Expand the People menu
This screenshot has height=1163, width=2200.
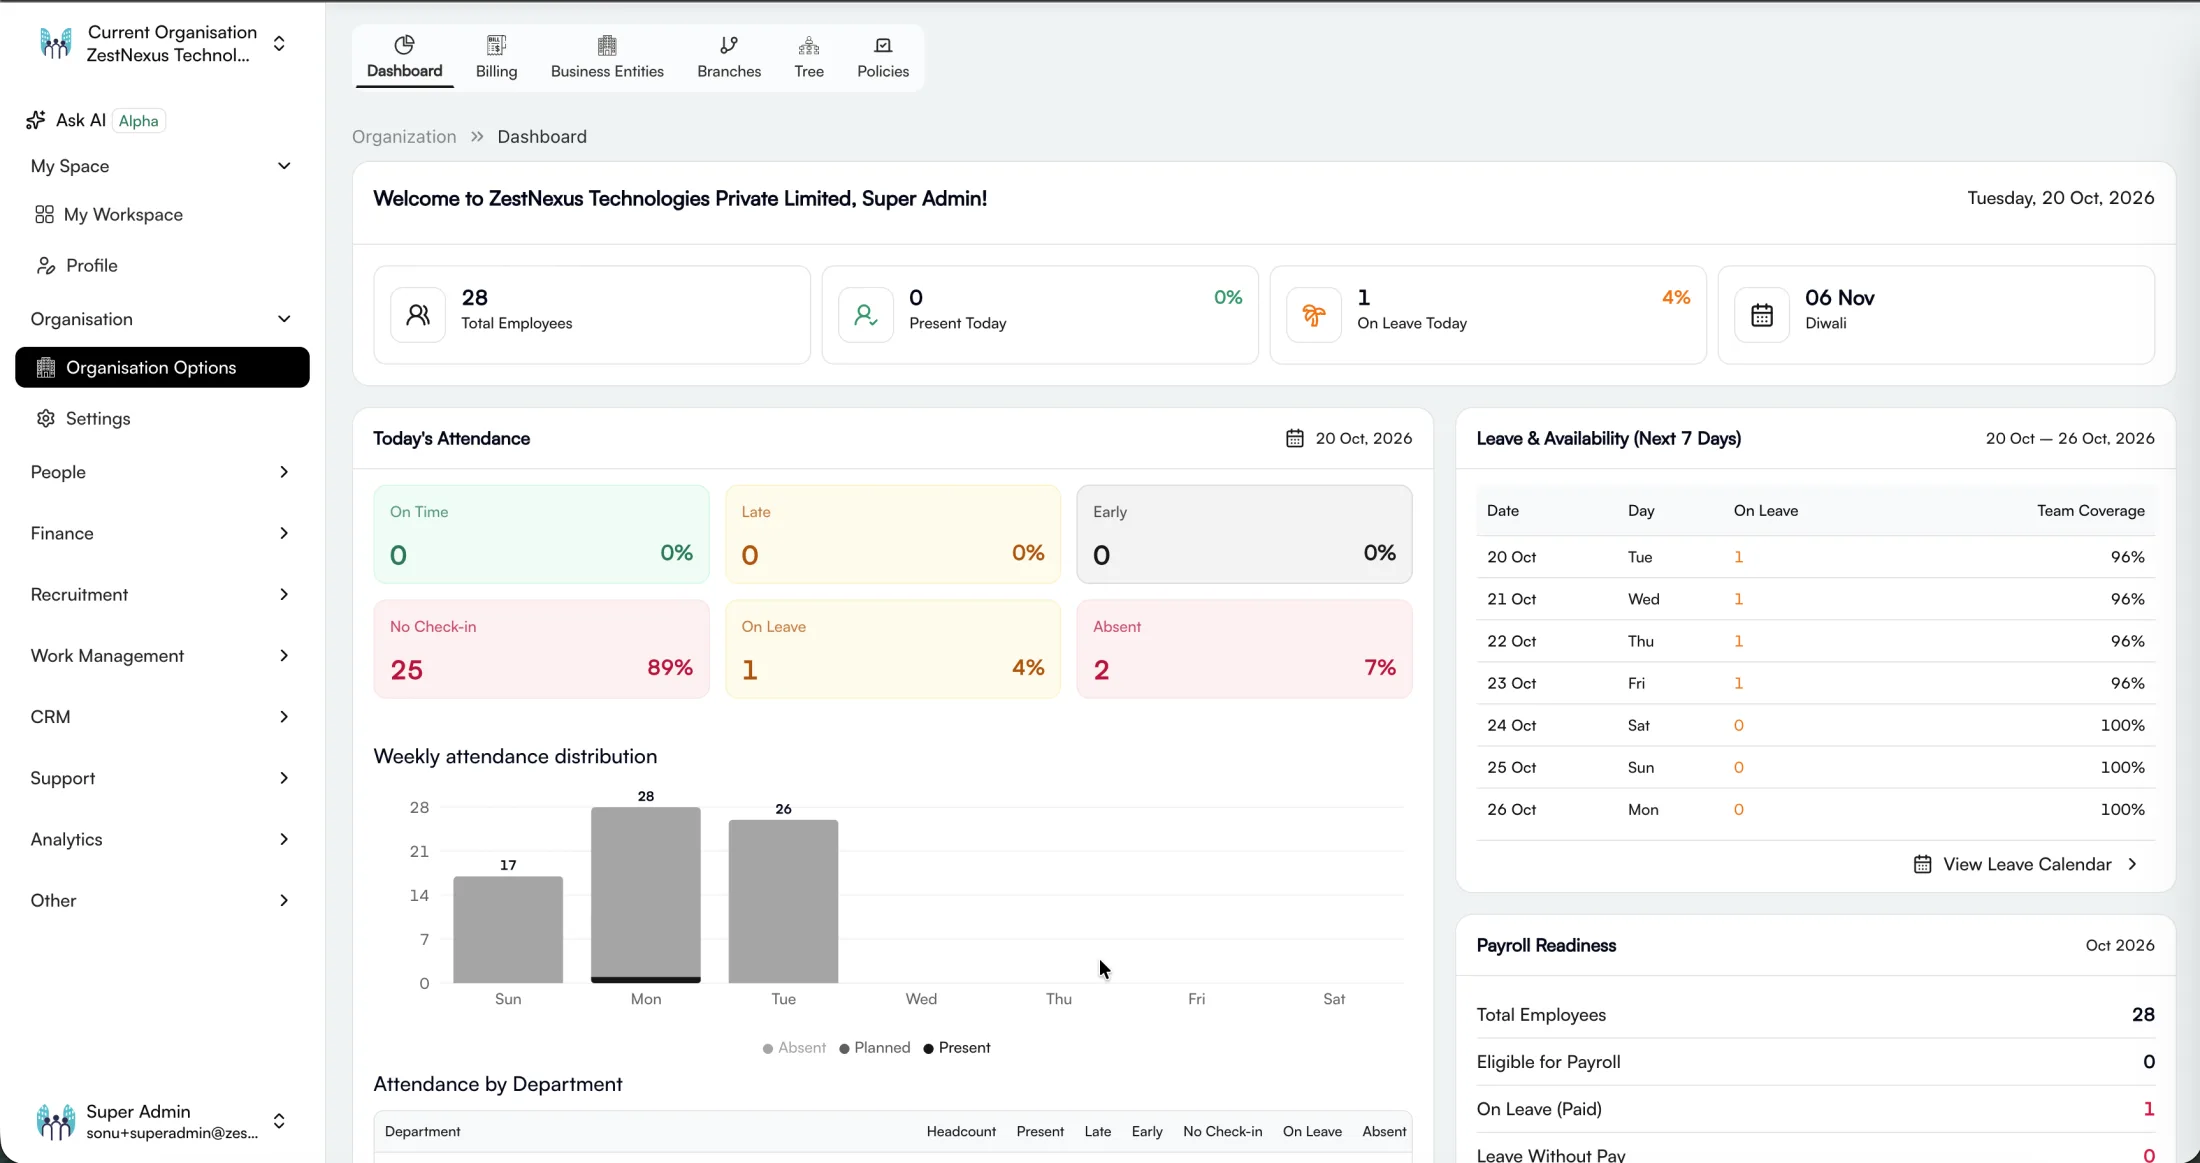162,472
